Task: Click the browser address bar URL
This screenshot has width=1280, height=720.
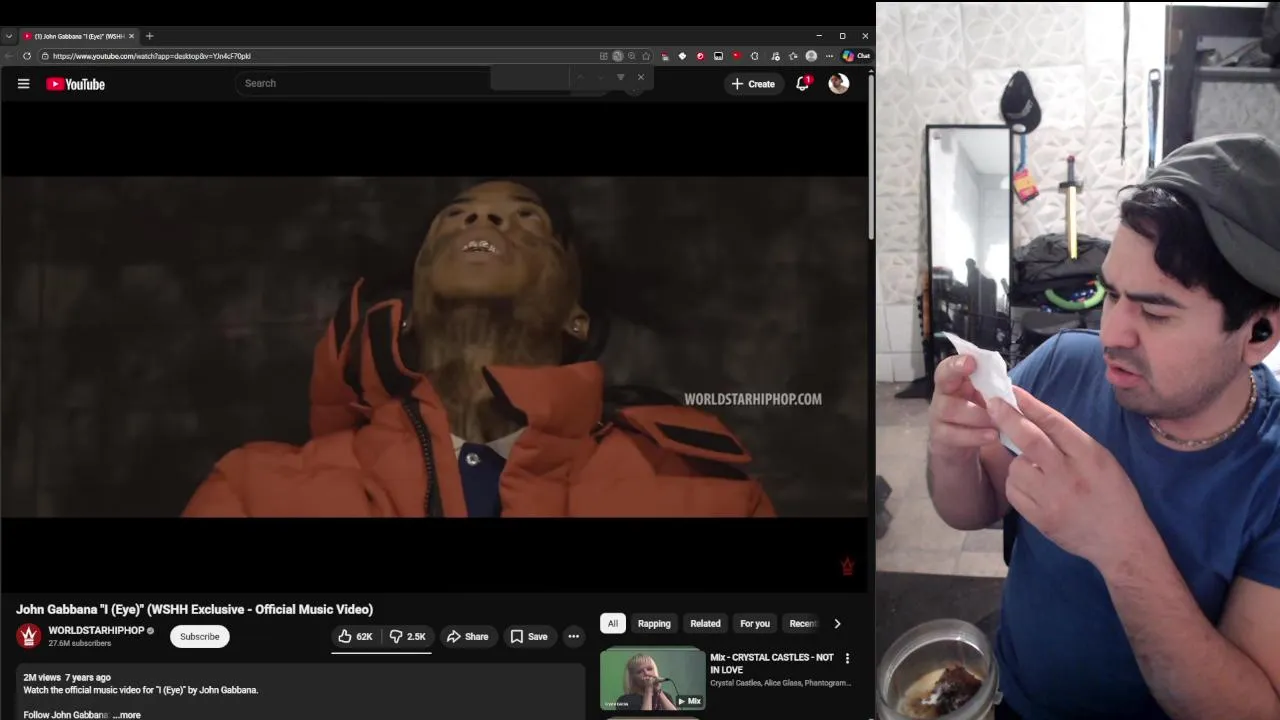Action: pos(152,56)
